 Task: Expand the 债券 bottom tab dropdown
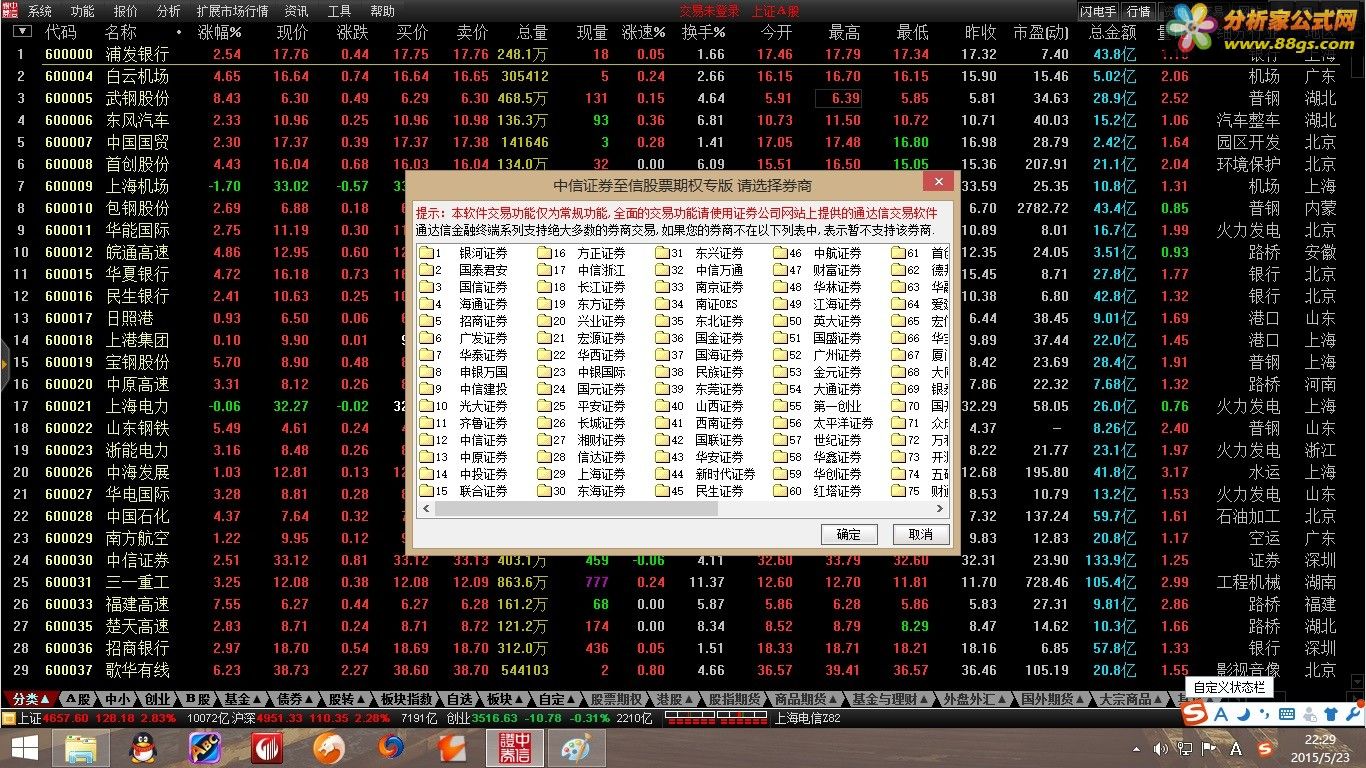point(295,699)
